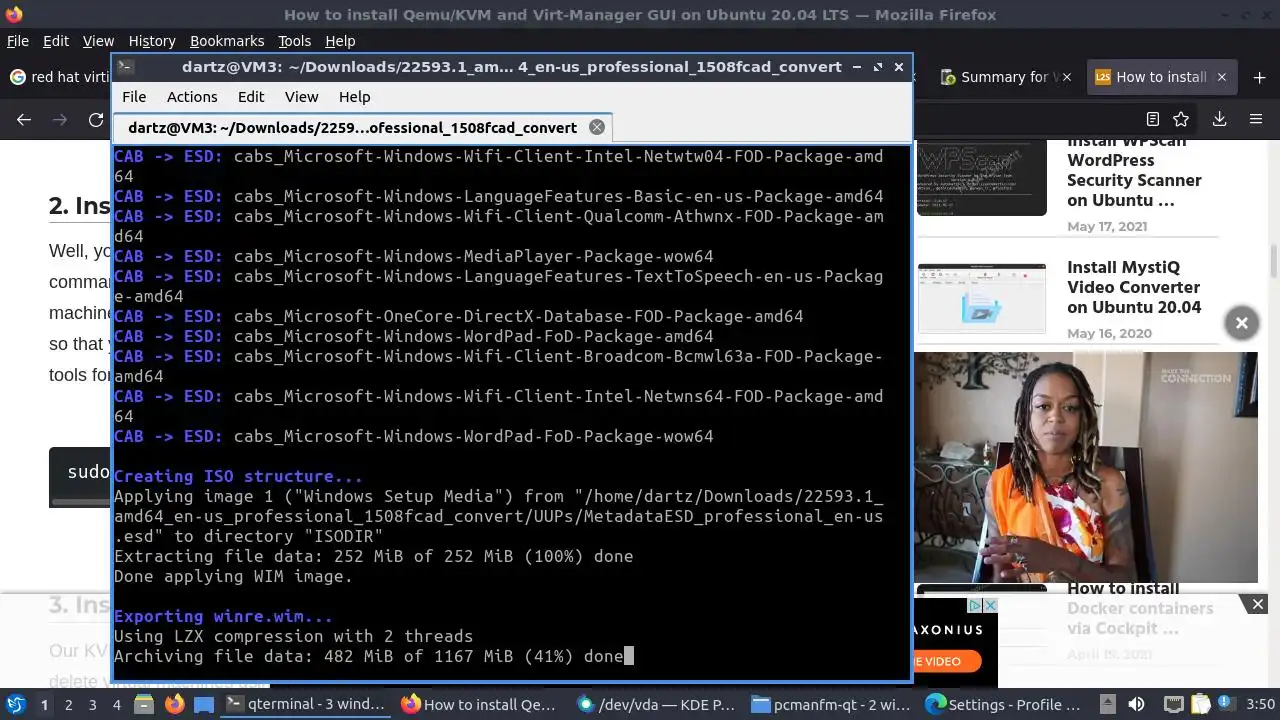The image size is (1280, 720).
Task: Open Firefox Edit menu
Action: pyautogui.click(x=56, y=41)
